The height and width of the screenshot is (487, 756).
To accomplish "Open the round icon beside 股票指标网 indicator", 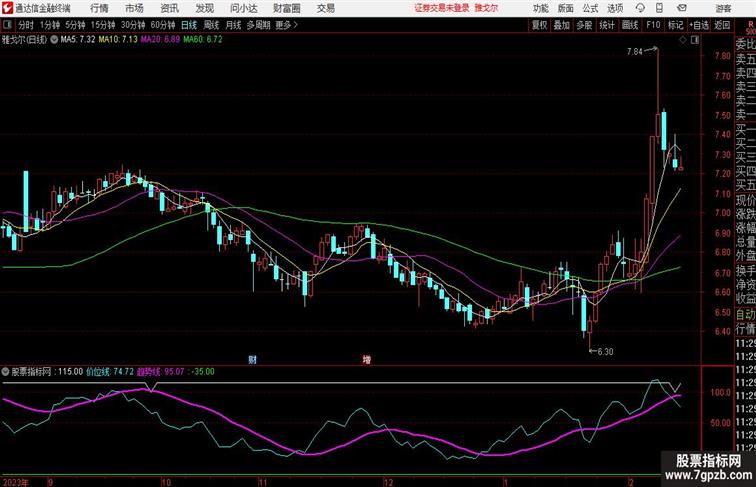I will tap(5, 372).
